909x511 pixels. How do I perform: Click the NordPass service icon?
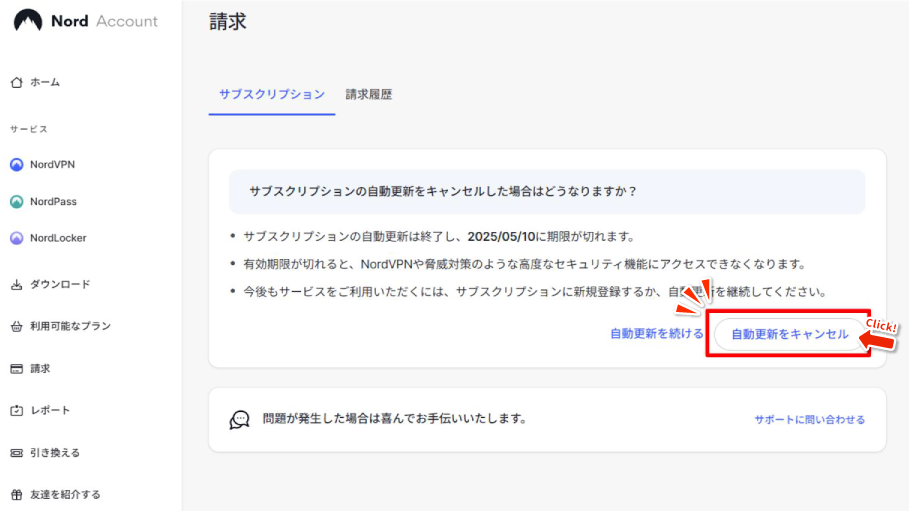[16, 202]
